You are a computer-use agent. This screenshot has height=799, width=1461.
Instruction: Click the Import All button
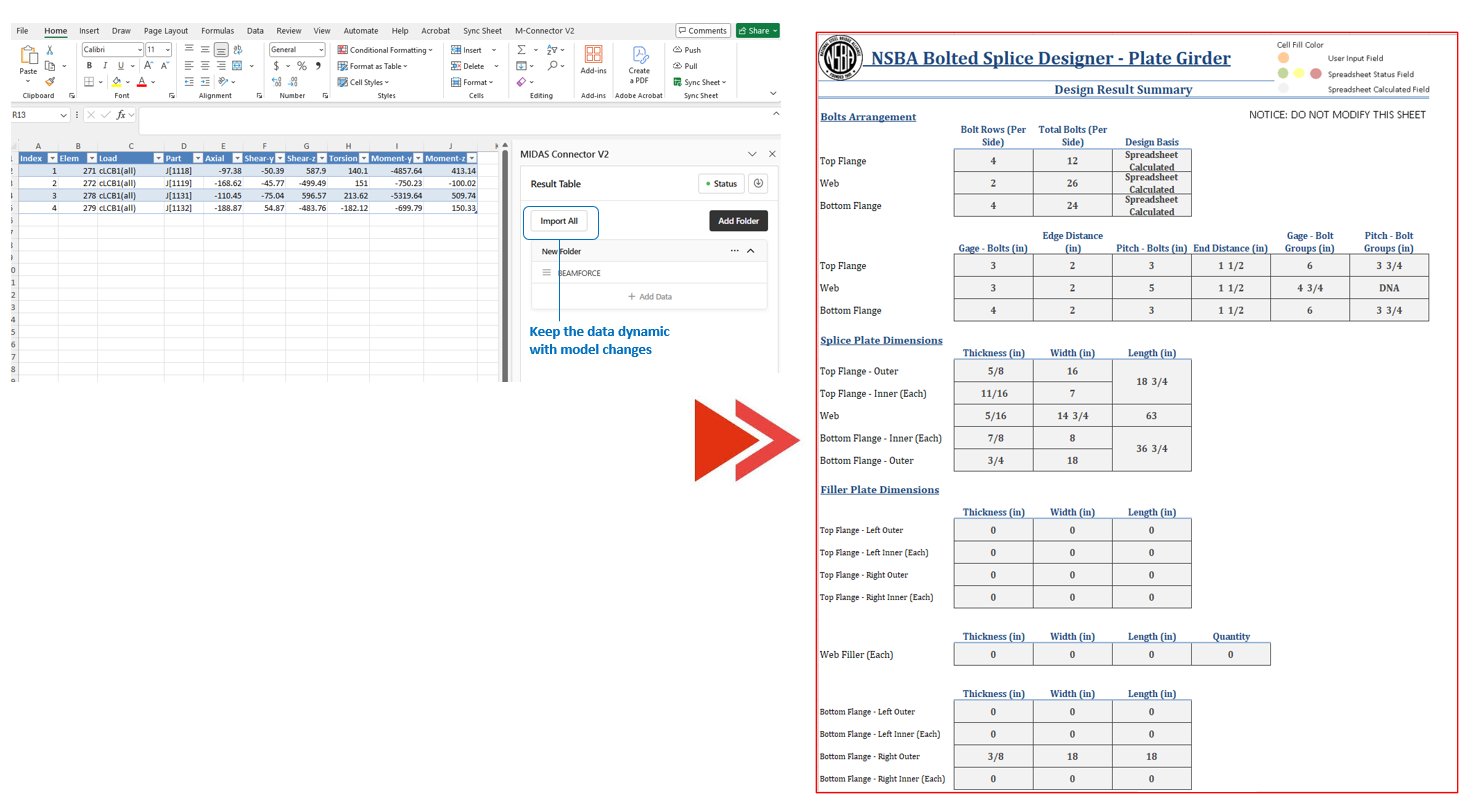click(x=559, y=221)
